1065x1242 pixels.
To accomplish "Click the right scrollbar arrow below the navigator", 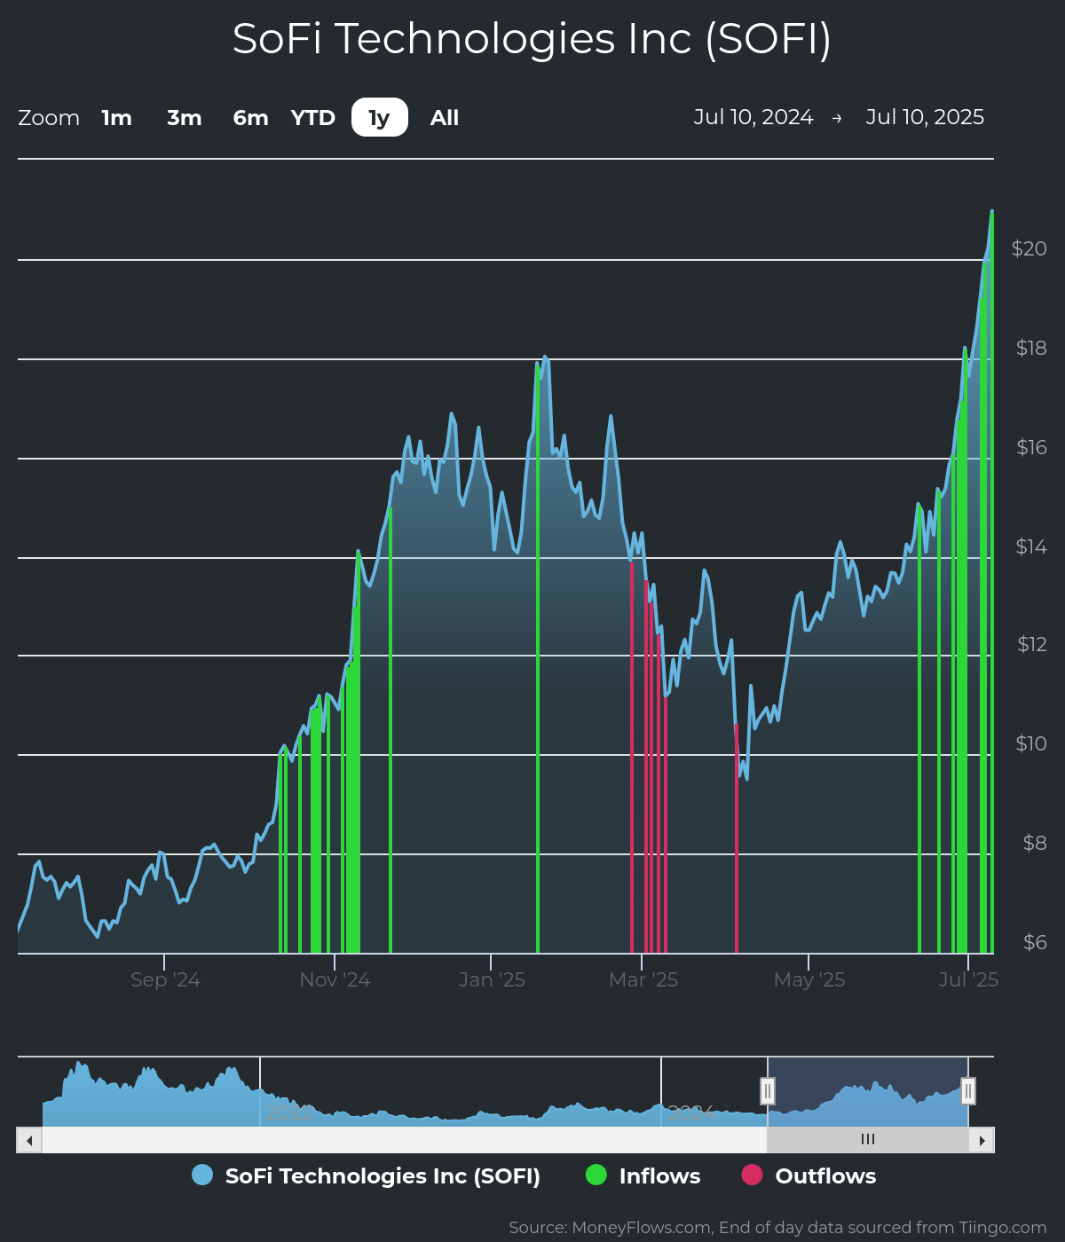I will coord(983,1140).
